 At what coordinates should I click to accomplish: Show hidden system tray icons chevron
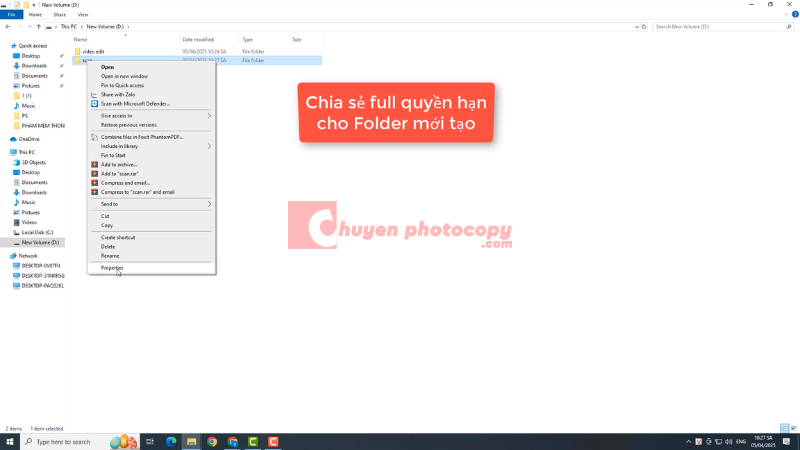(688, 442)
